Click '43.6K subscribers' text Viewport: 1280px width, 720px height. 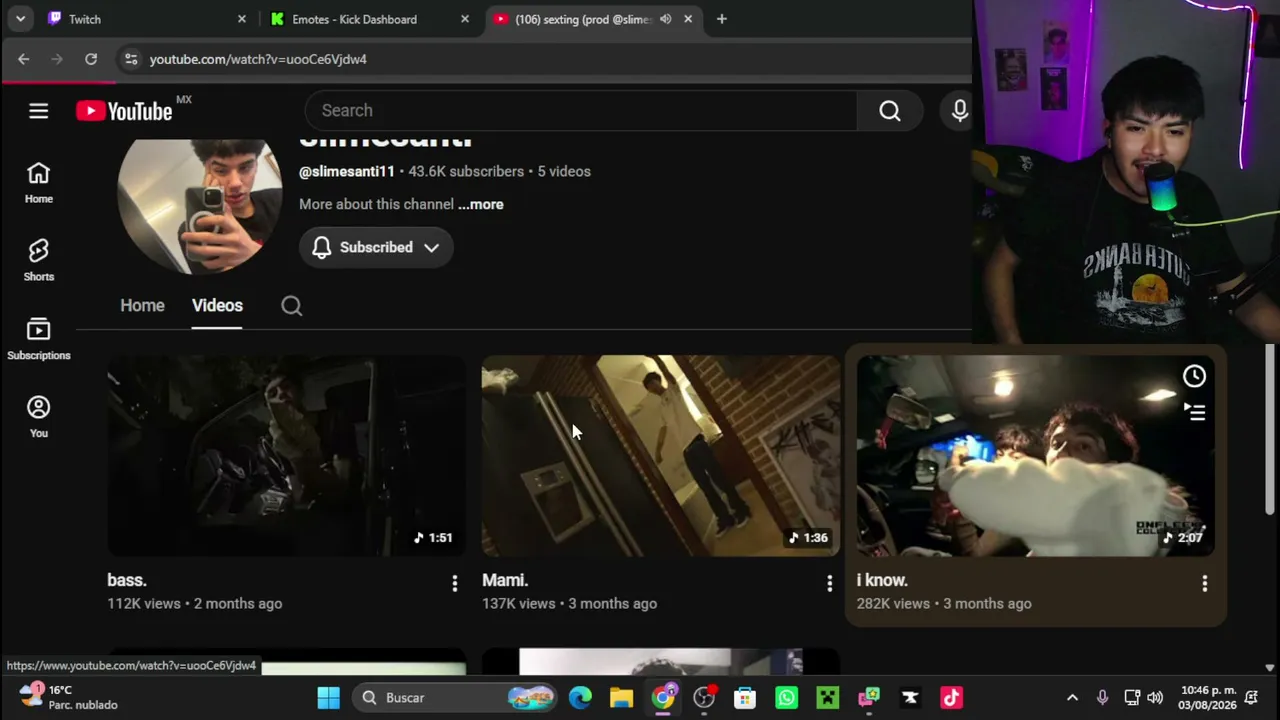[466, 171]
